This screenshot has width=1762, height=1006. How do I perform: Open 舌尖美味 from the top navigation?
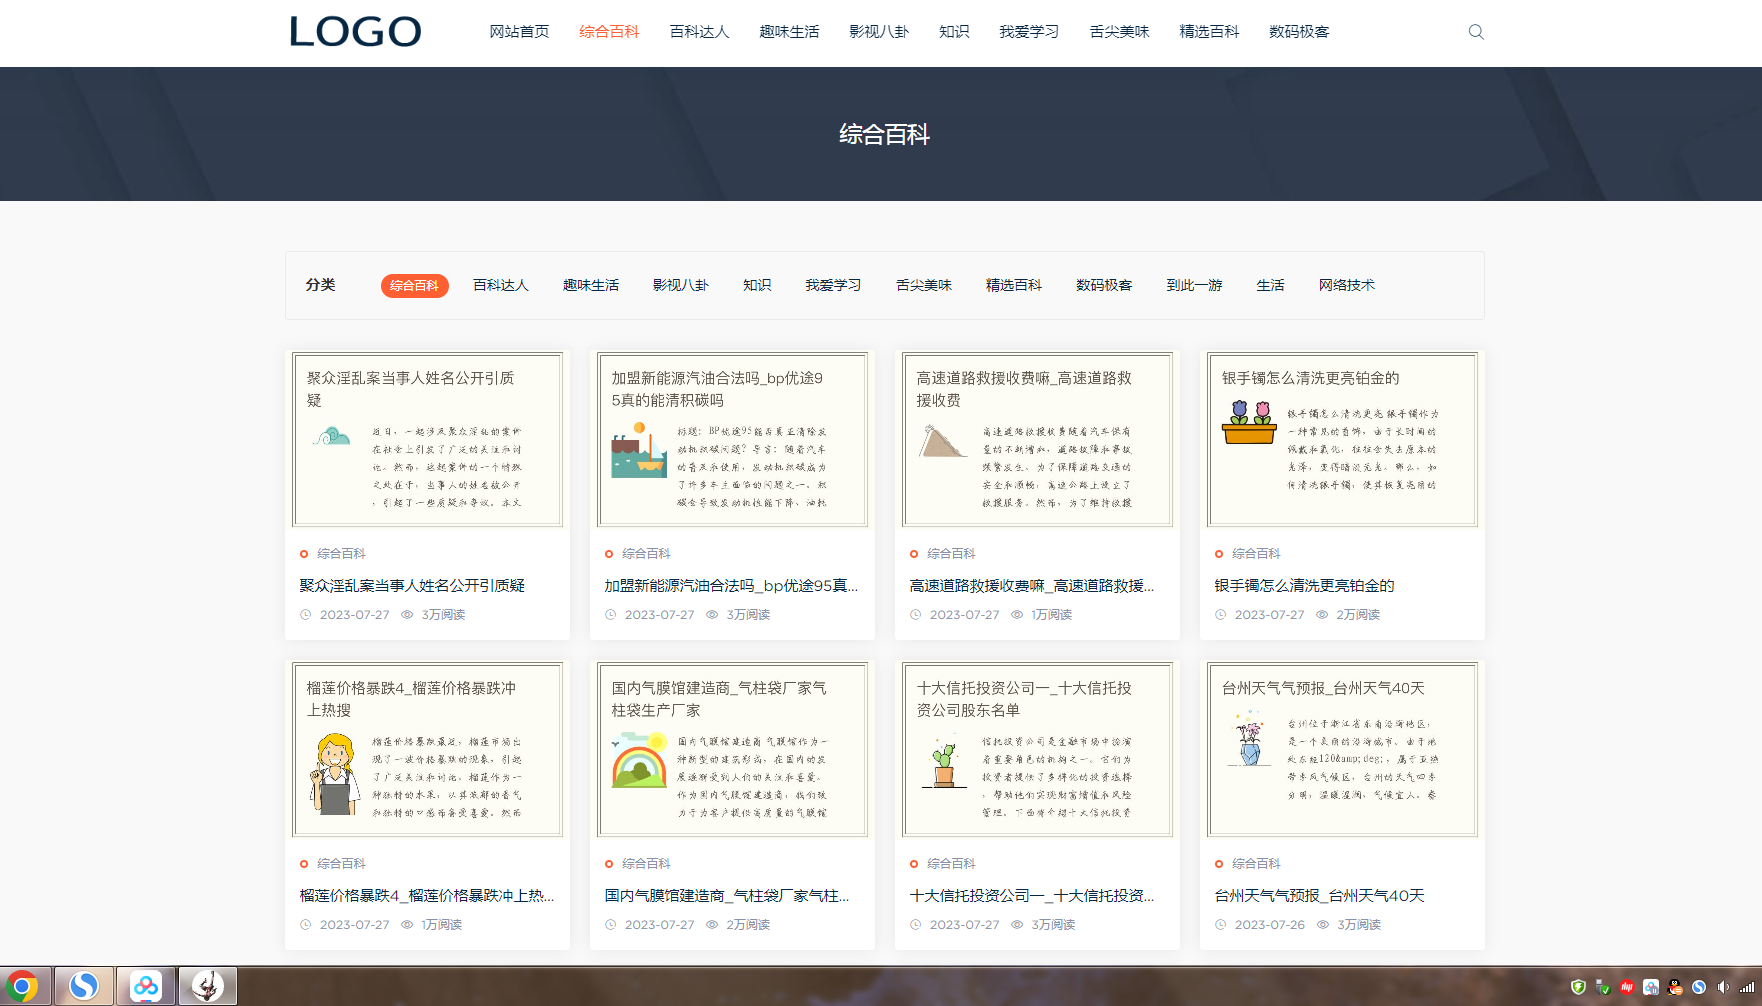(1119, 32)
